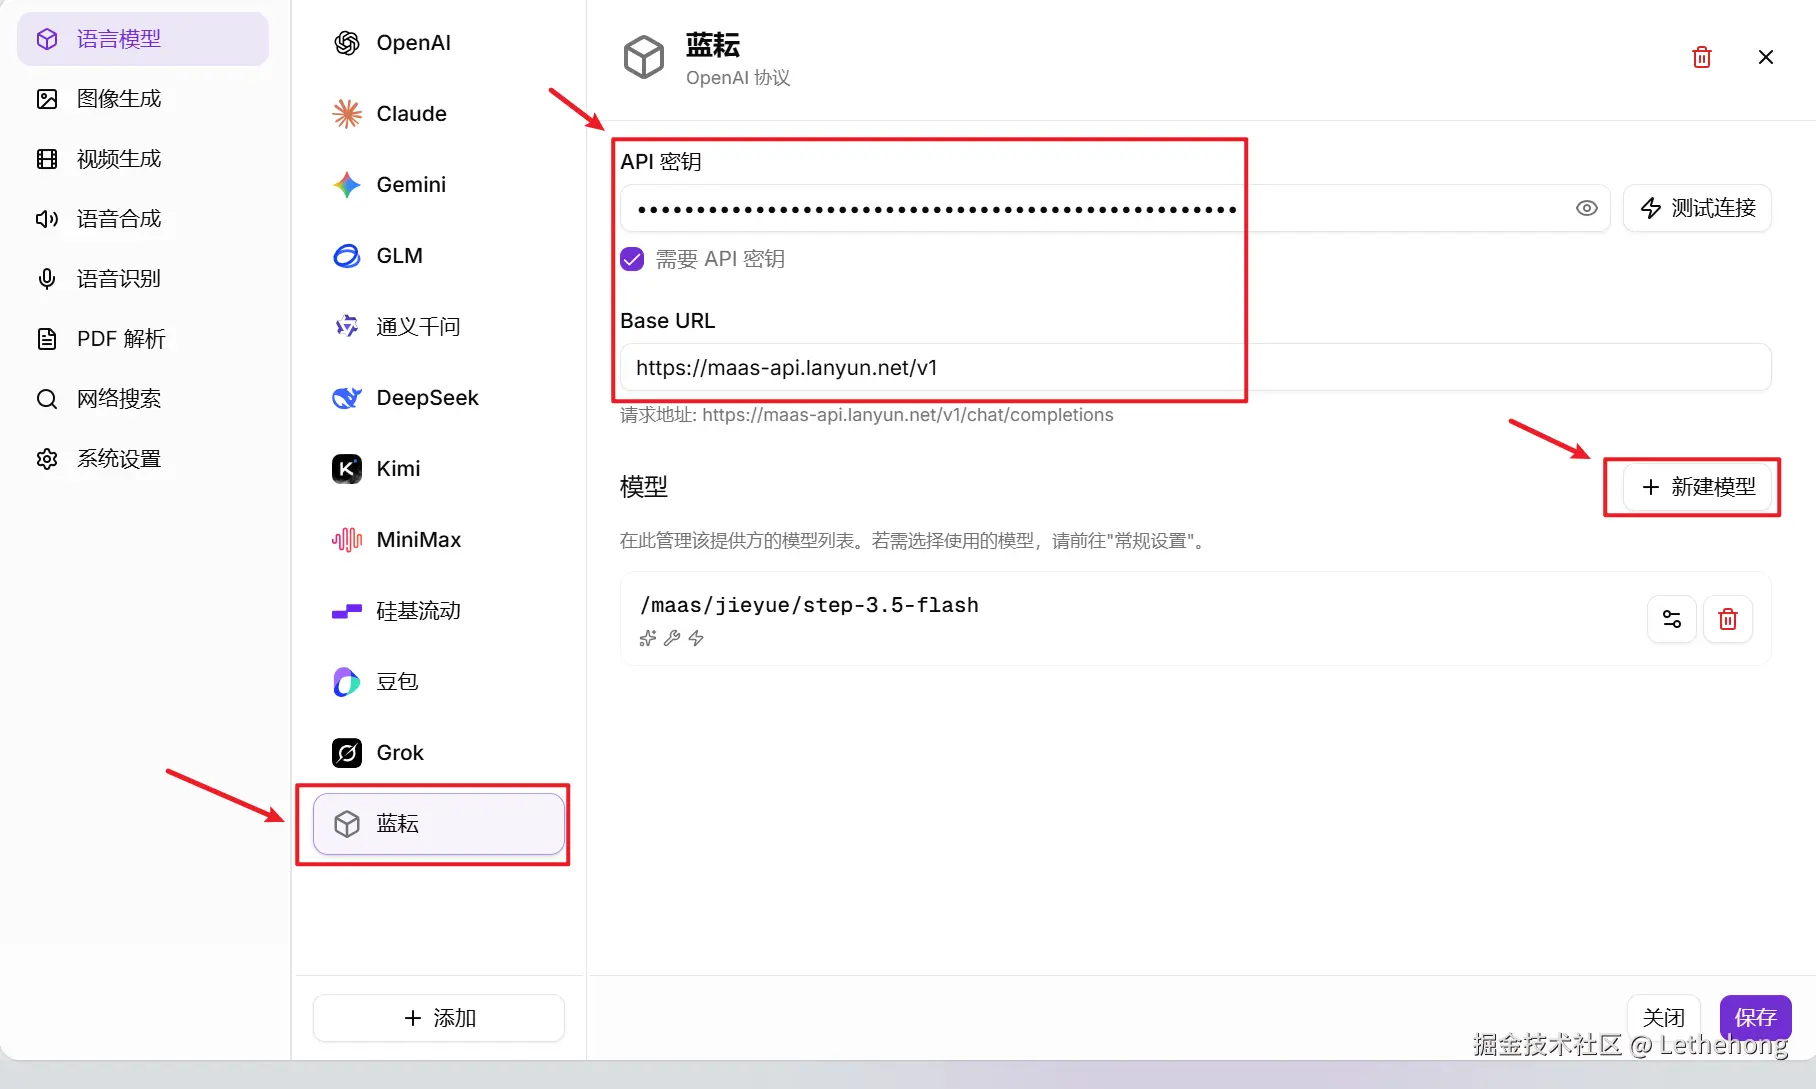Open the PDF 解析 settings section
Screen dimensions: 1816x1089
click(143, 339)
